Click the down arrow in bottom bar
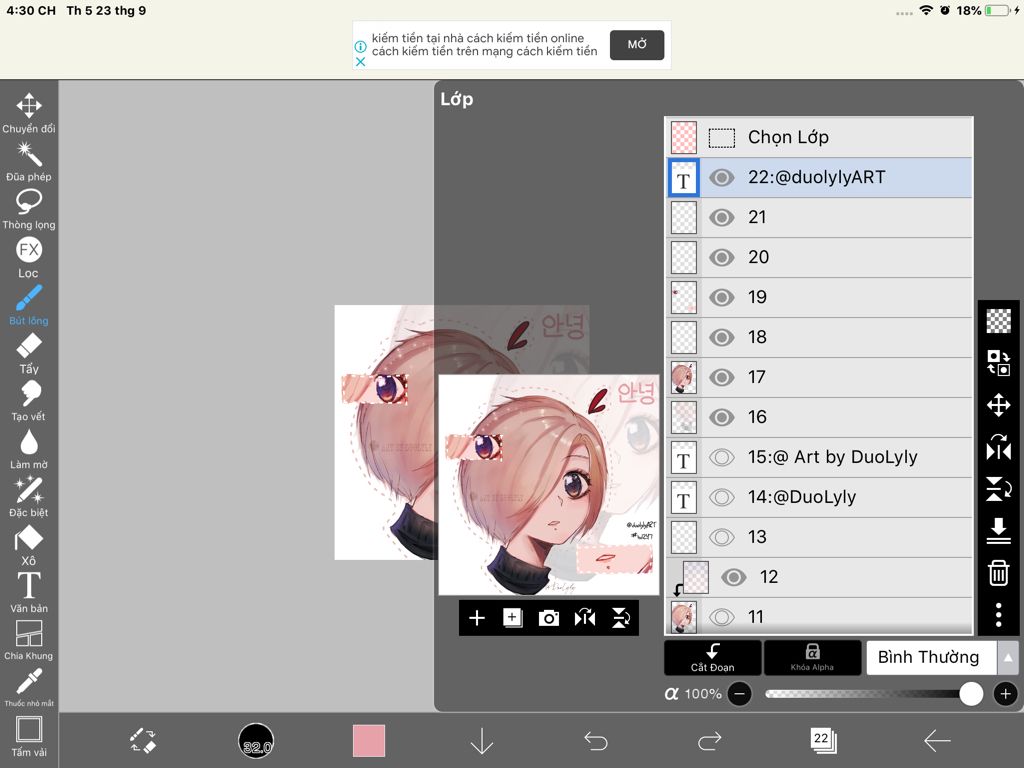This screenshot has height=768, width=1024. [482, 741]
